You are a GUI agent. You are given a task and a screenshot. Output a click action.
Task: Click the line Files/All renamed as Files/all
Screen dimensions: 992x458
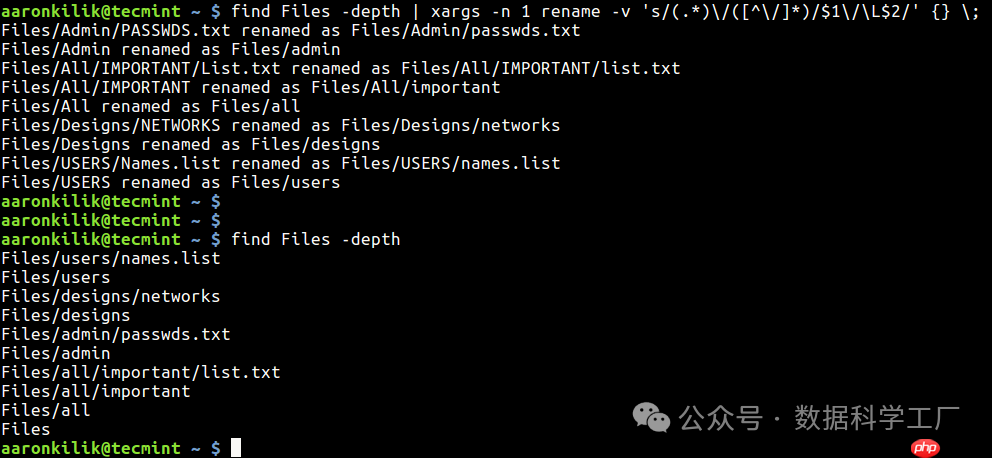click(151, 106)
